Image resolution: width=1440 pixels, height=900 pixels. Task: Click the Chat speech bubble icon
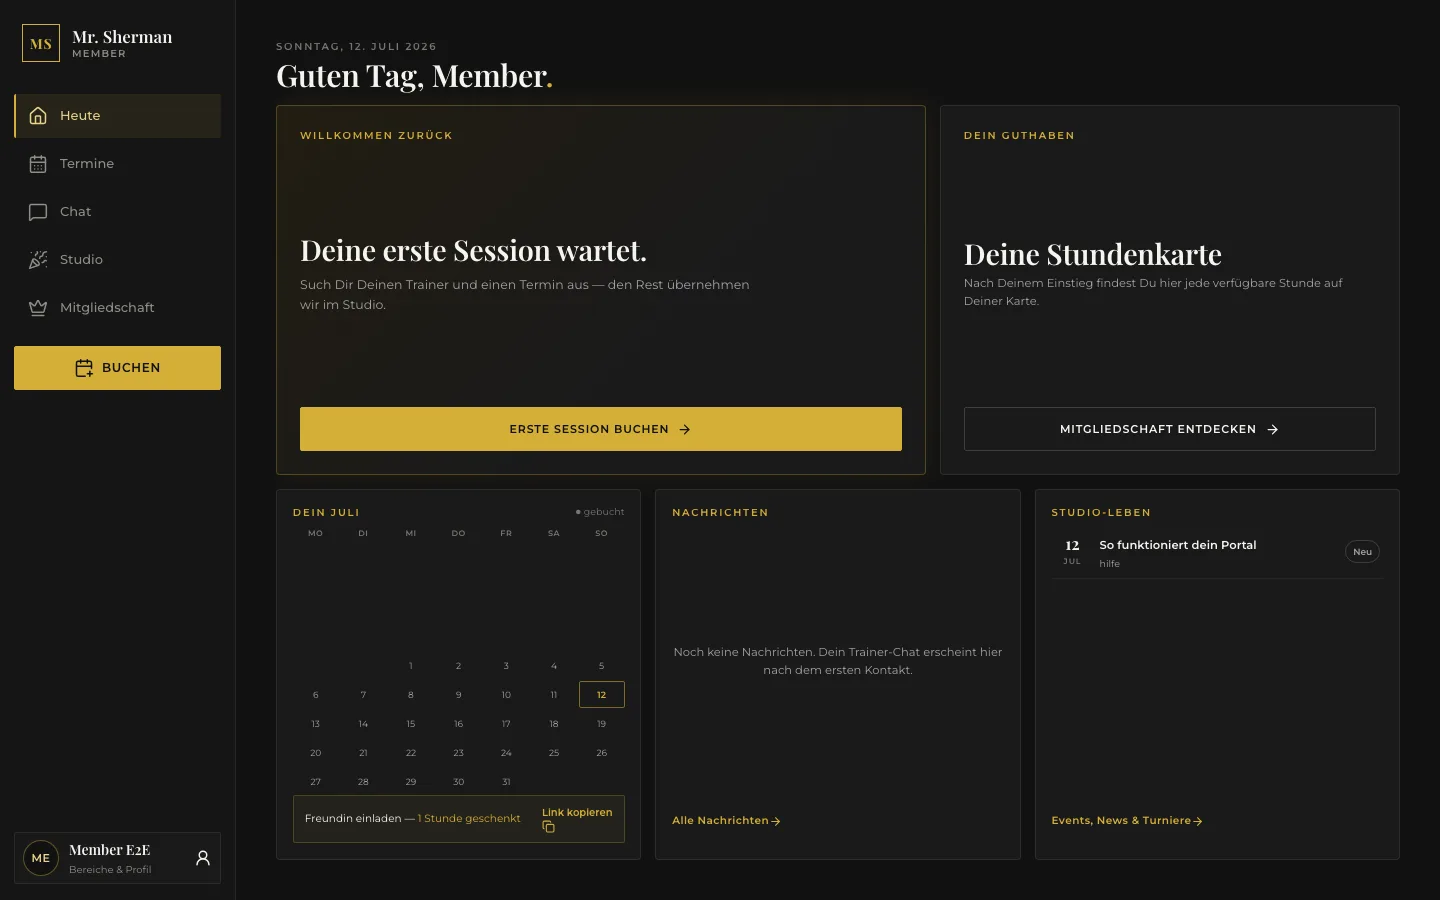(x=38, y=212)
